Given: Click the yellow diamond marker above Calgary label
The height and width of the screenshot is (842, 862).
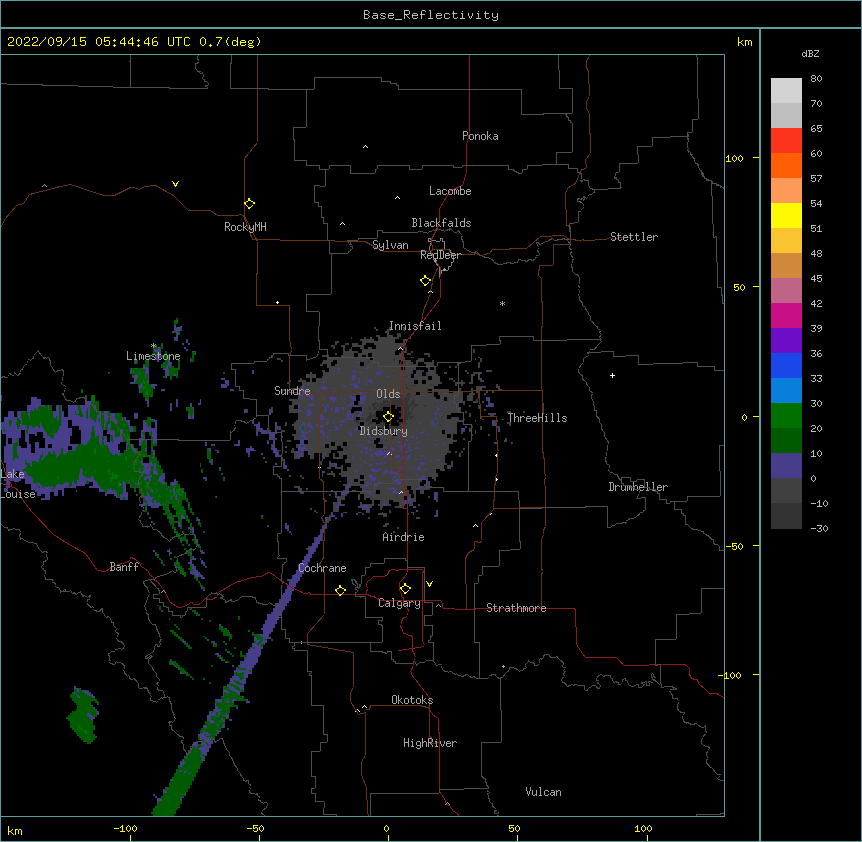Looking at the screenshot, I should [x=405, y=588].
